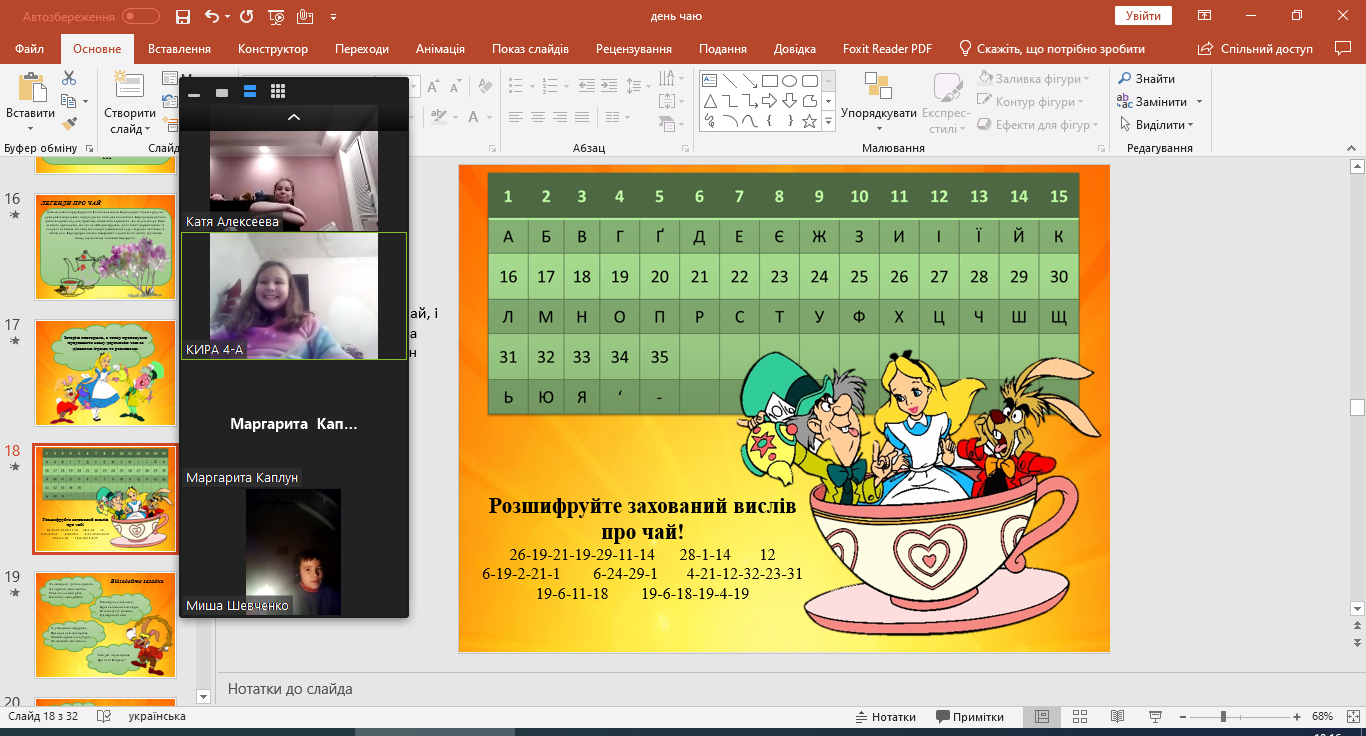Pick the triangle shape in shapes gallery
The height and width of the screenshot is (736, 1366).
pos(710,101)
